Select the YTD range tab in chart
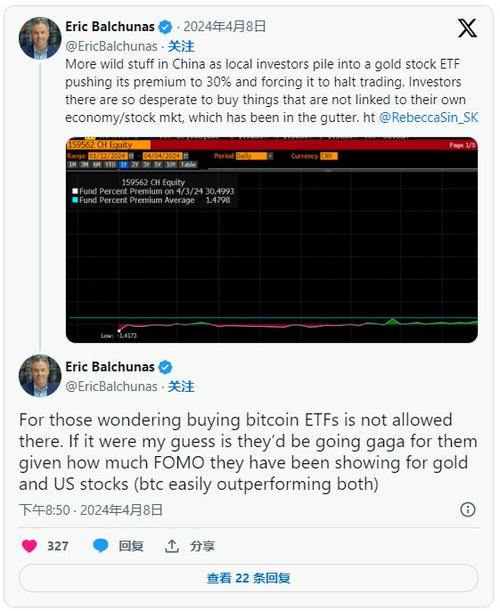 point(110,165)
